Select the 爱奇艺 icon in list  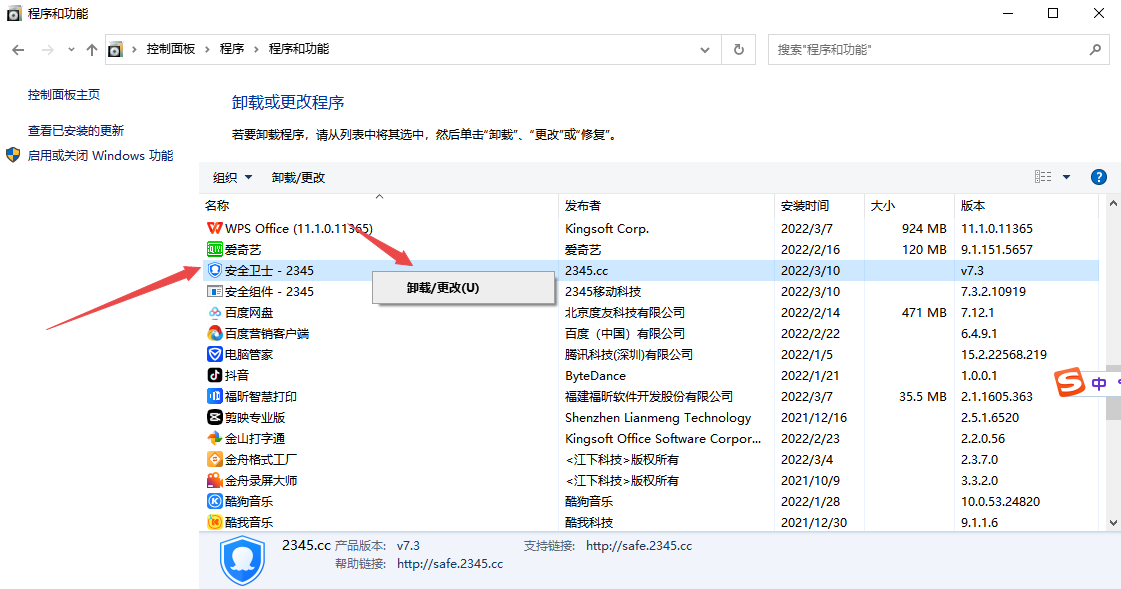(x=214, y=250)
